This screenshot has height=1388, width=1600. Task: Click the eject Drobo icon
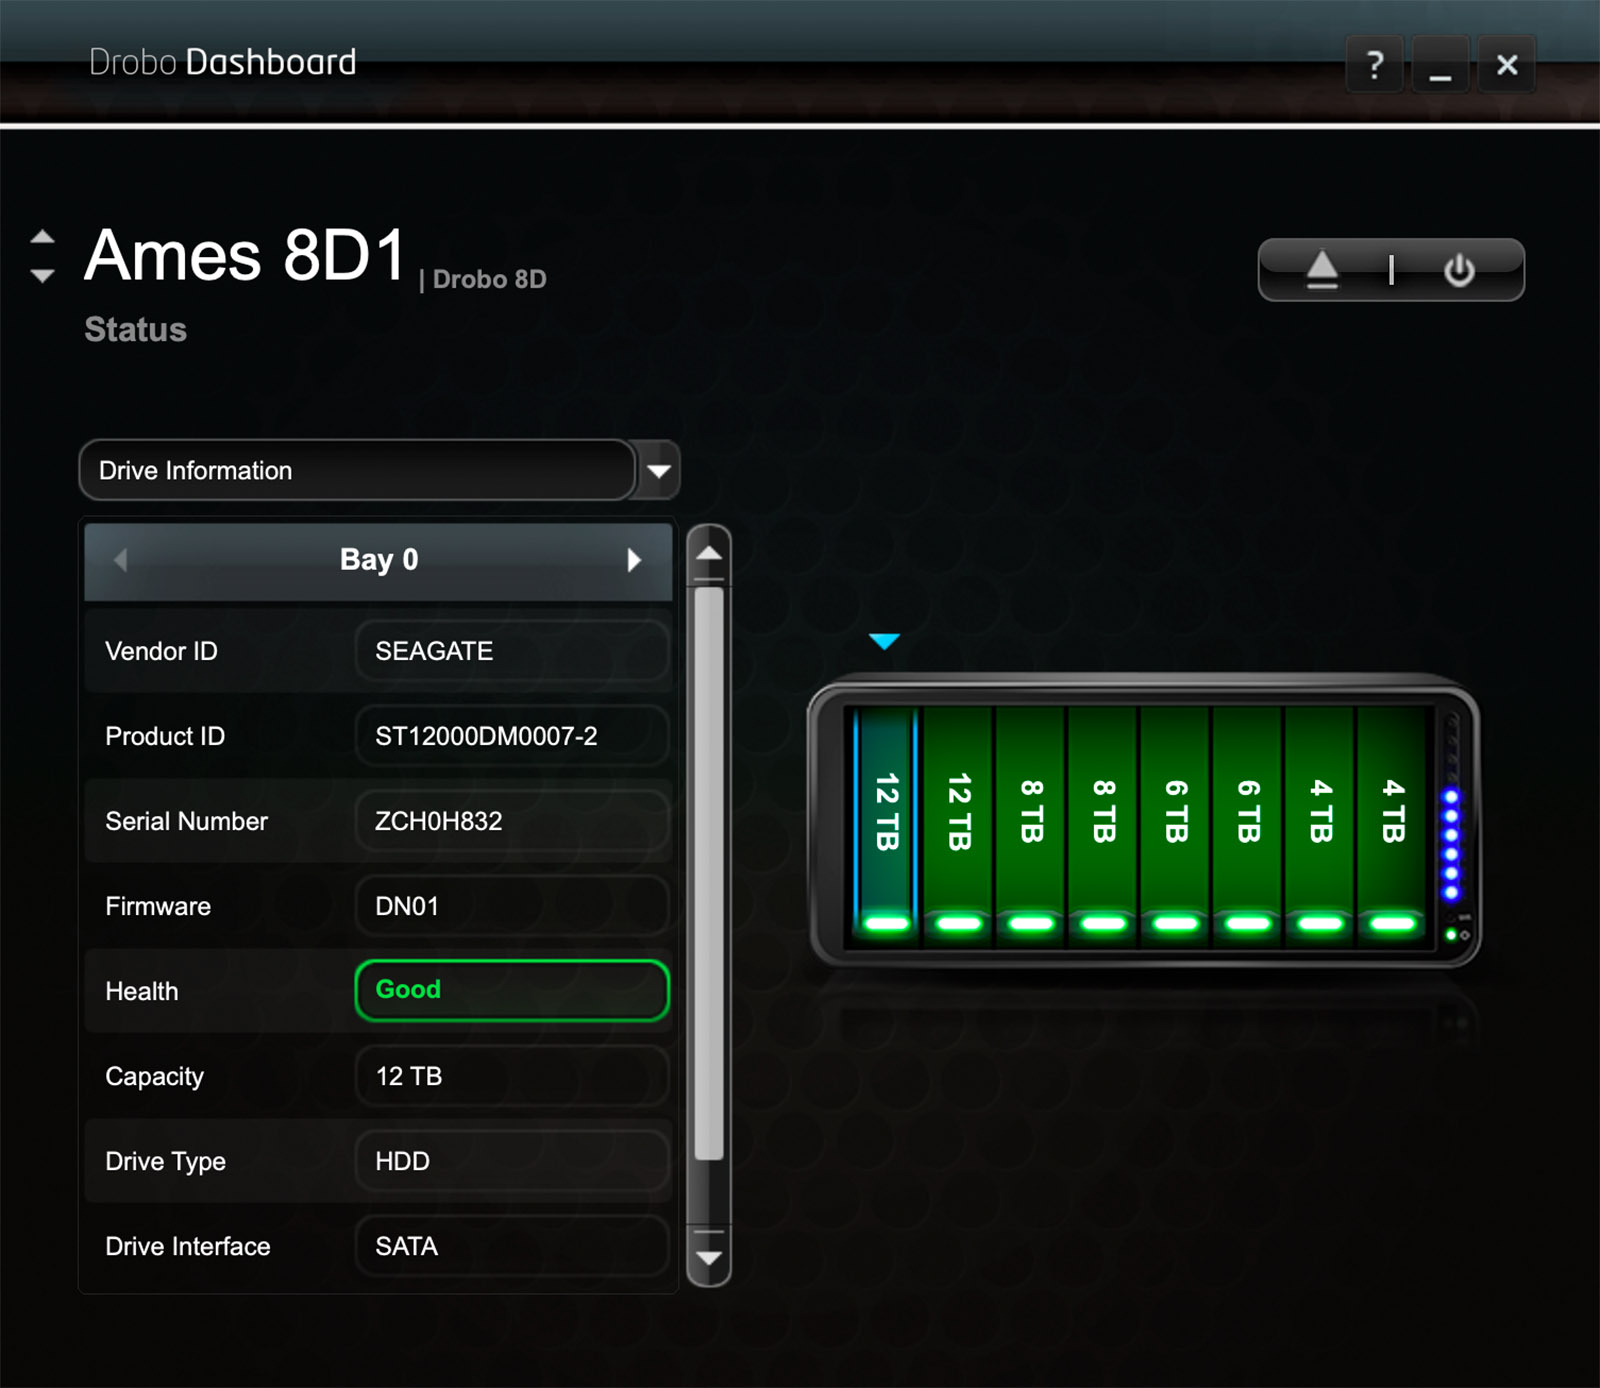click(x=1322, y=269)
